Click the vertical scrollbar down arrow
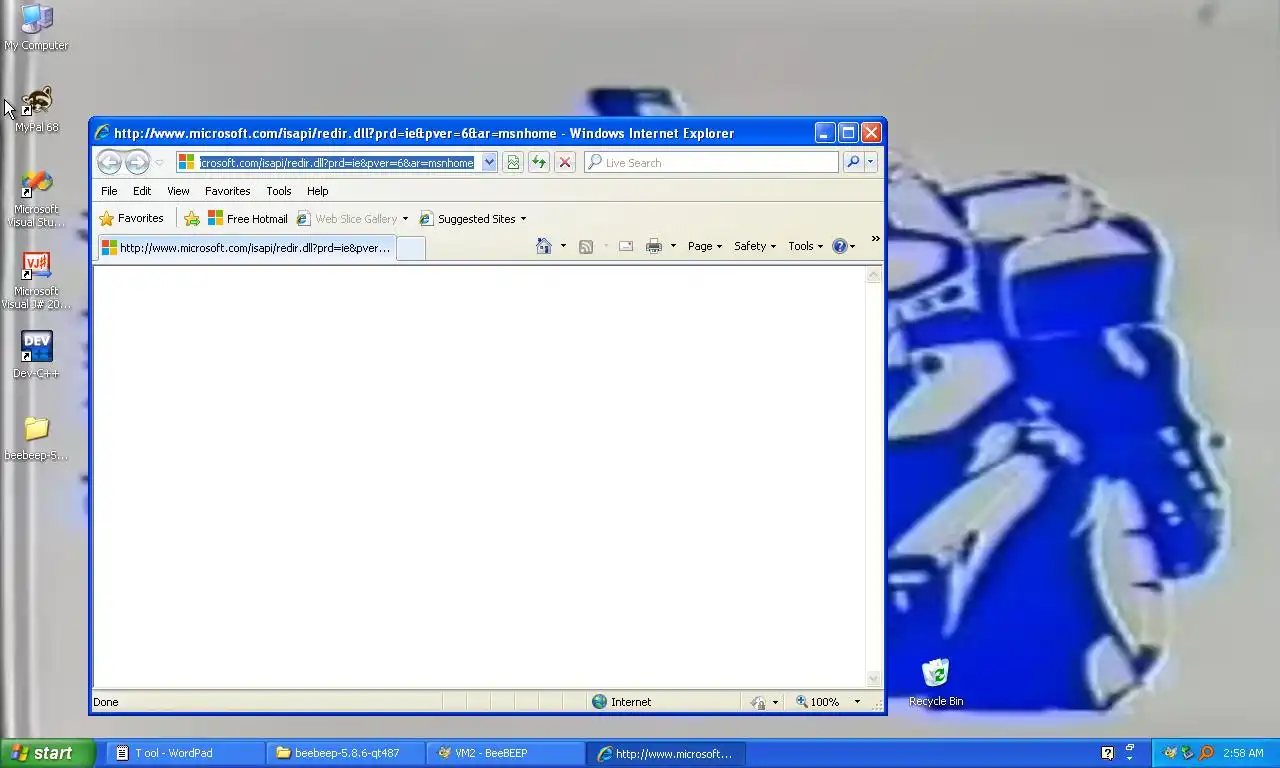 (x=874, y=679)
